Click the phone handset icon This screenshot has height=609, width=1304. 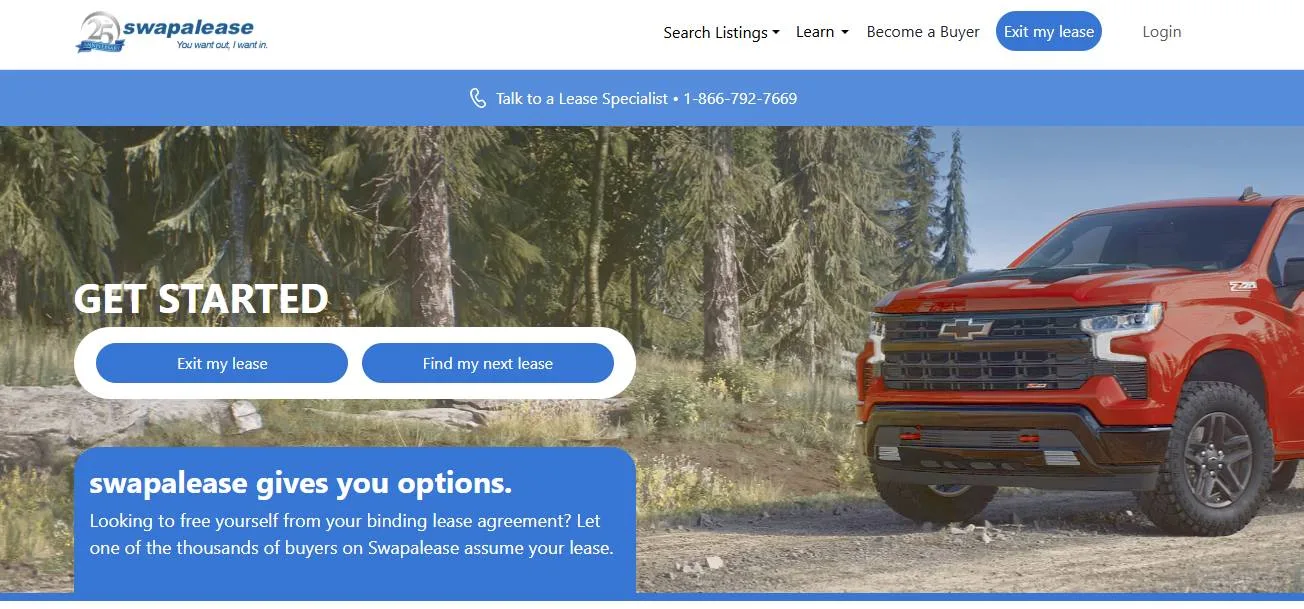(478, 98)
